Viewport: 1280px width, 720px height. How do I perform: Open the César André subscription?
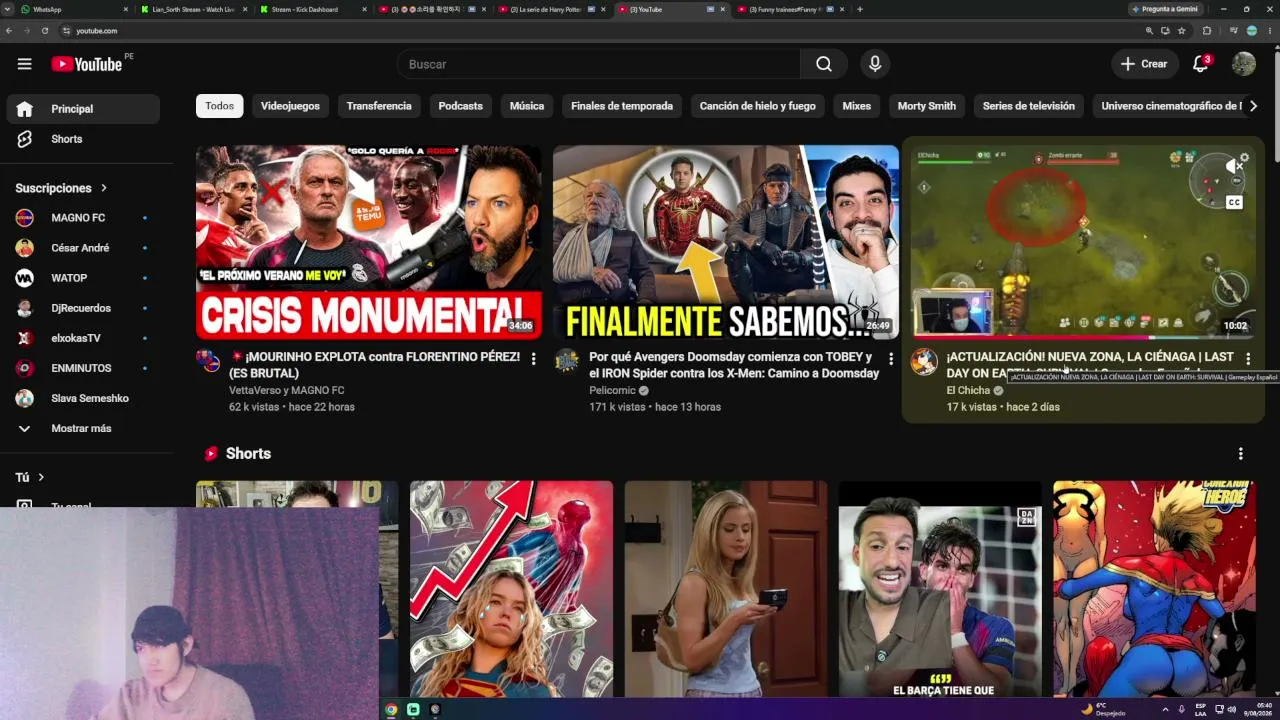coord(83,248)
